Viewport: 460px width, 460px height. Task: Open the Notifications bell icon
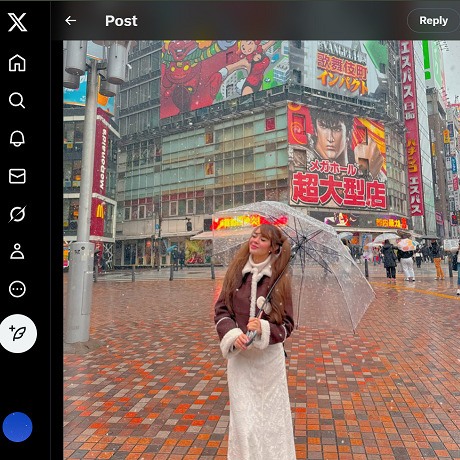pyautogui.click(x=17, y=138)
